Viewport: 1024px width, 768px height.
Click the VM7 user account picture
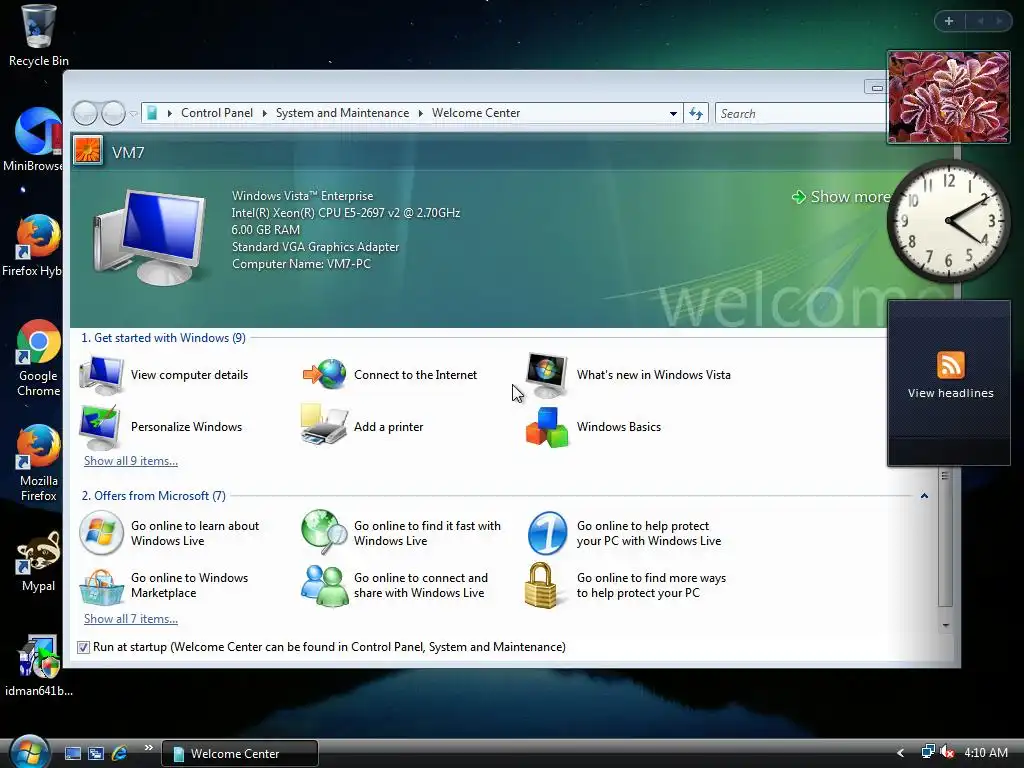pyautogui.click(x=88, y=151)
